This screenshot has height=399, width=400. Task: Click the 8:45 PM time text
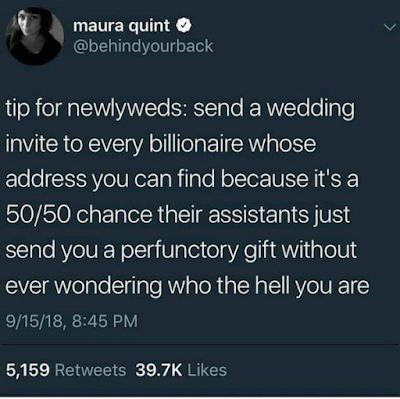click(x=104, y=322)
